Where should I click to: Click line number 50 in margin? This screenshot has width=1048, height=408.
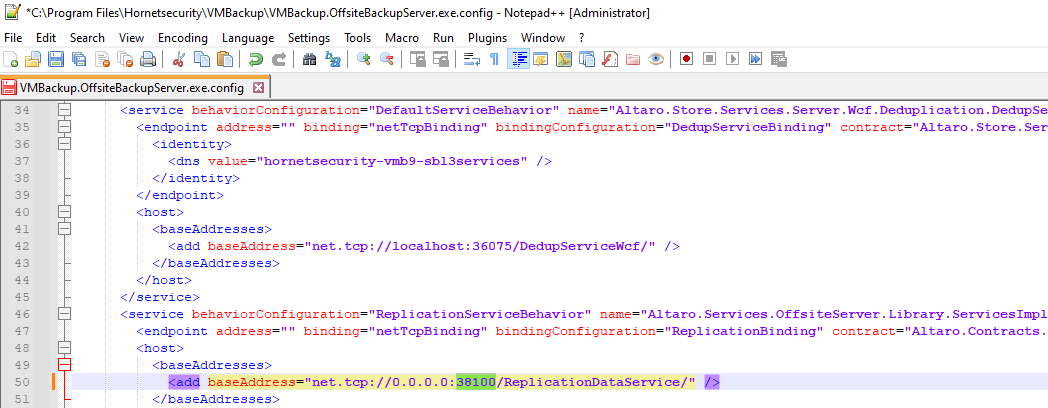pos(21,382)
